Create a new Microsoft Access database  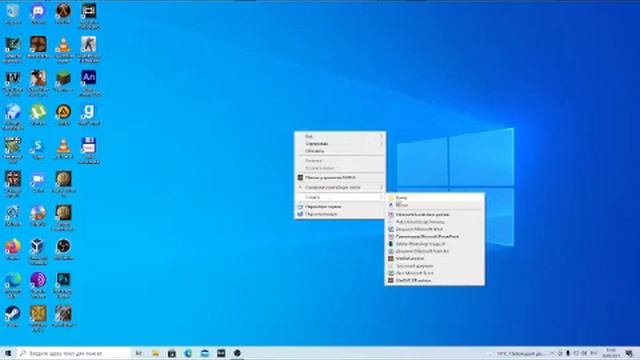435,214
